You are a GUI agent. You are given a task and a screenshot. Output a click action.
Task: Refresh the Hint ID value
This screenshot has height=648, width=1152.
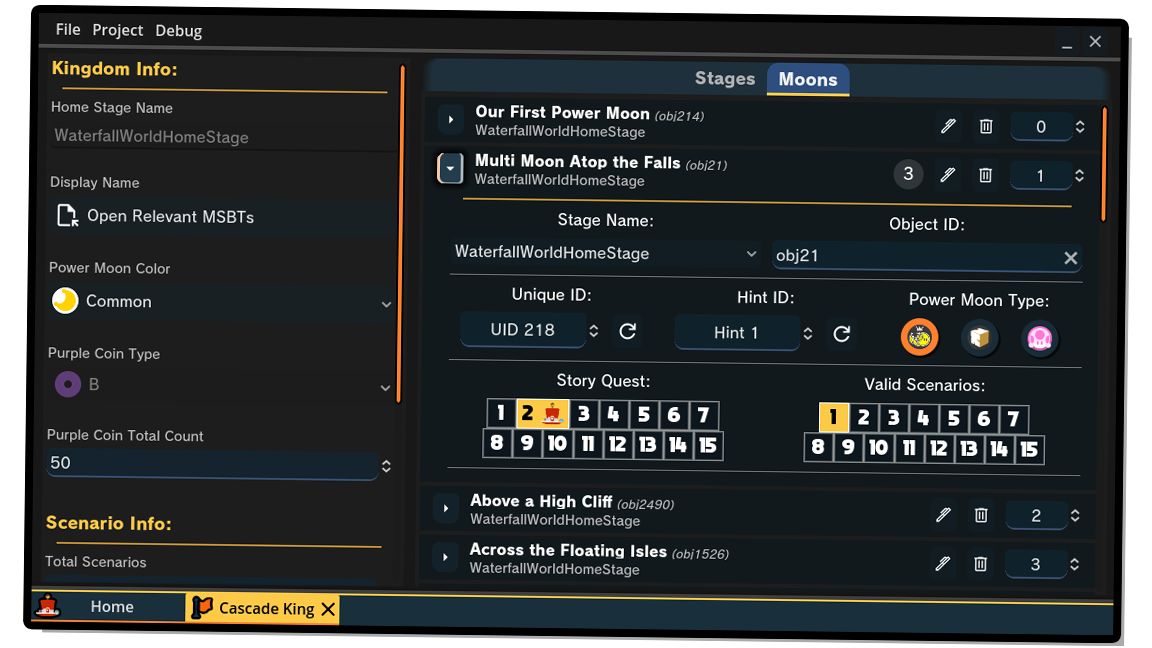842,334
